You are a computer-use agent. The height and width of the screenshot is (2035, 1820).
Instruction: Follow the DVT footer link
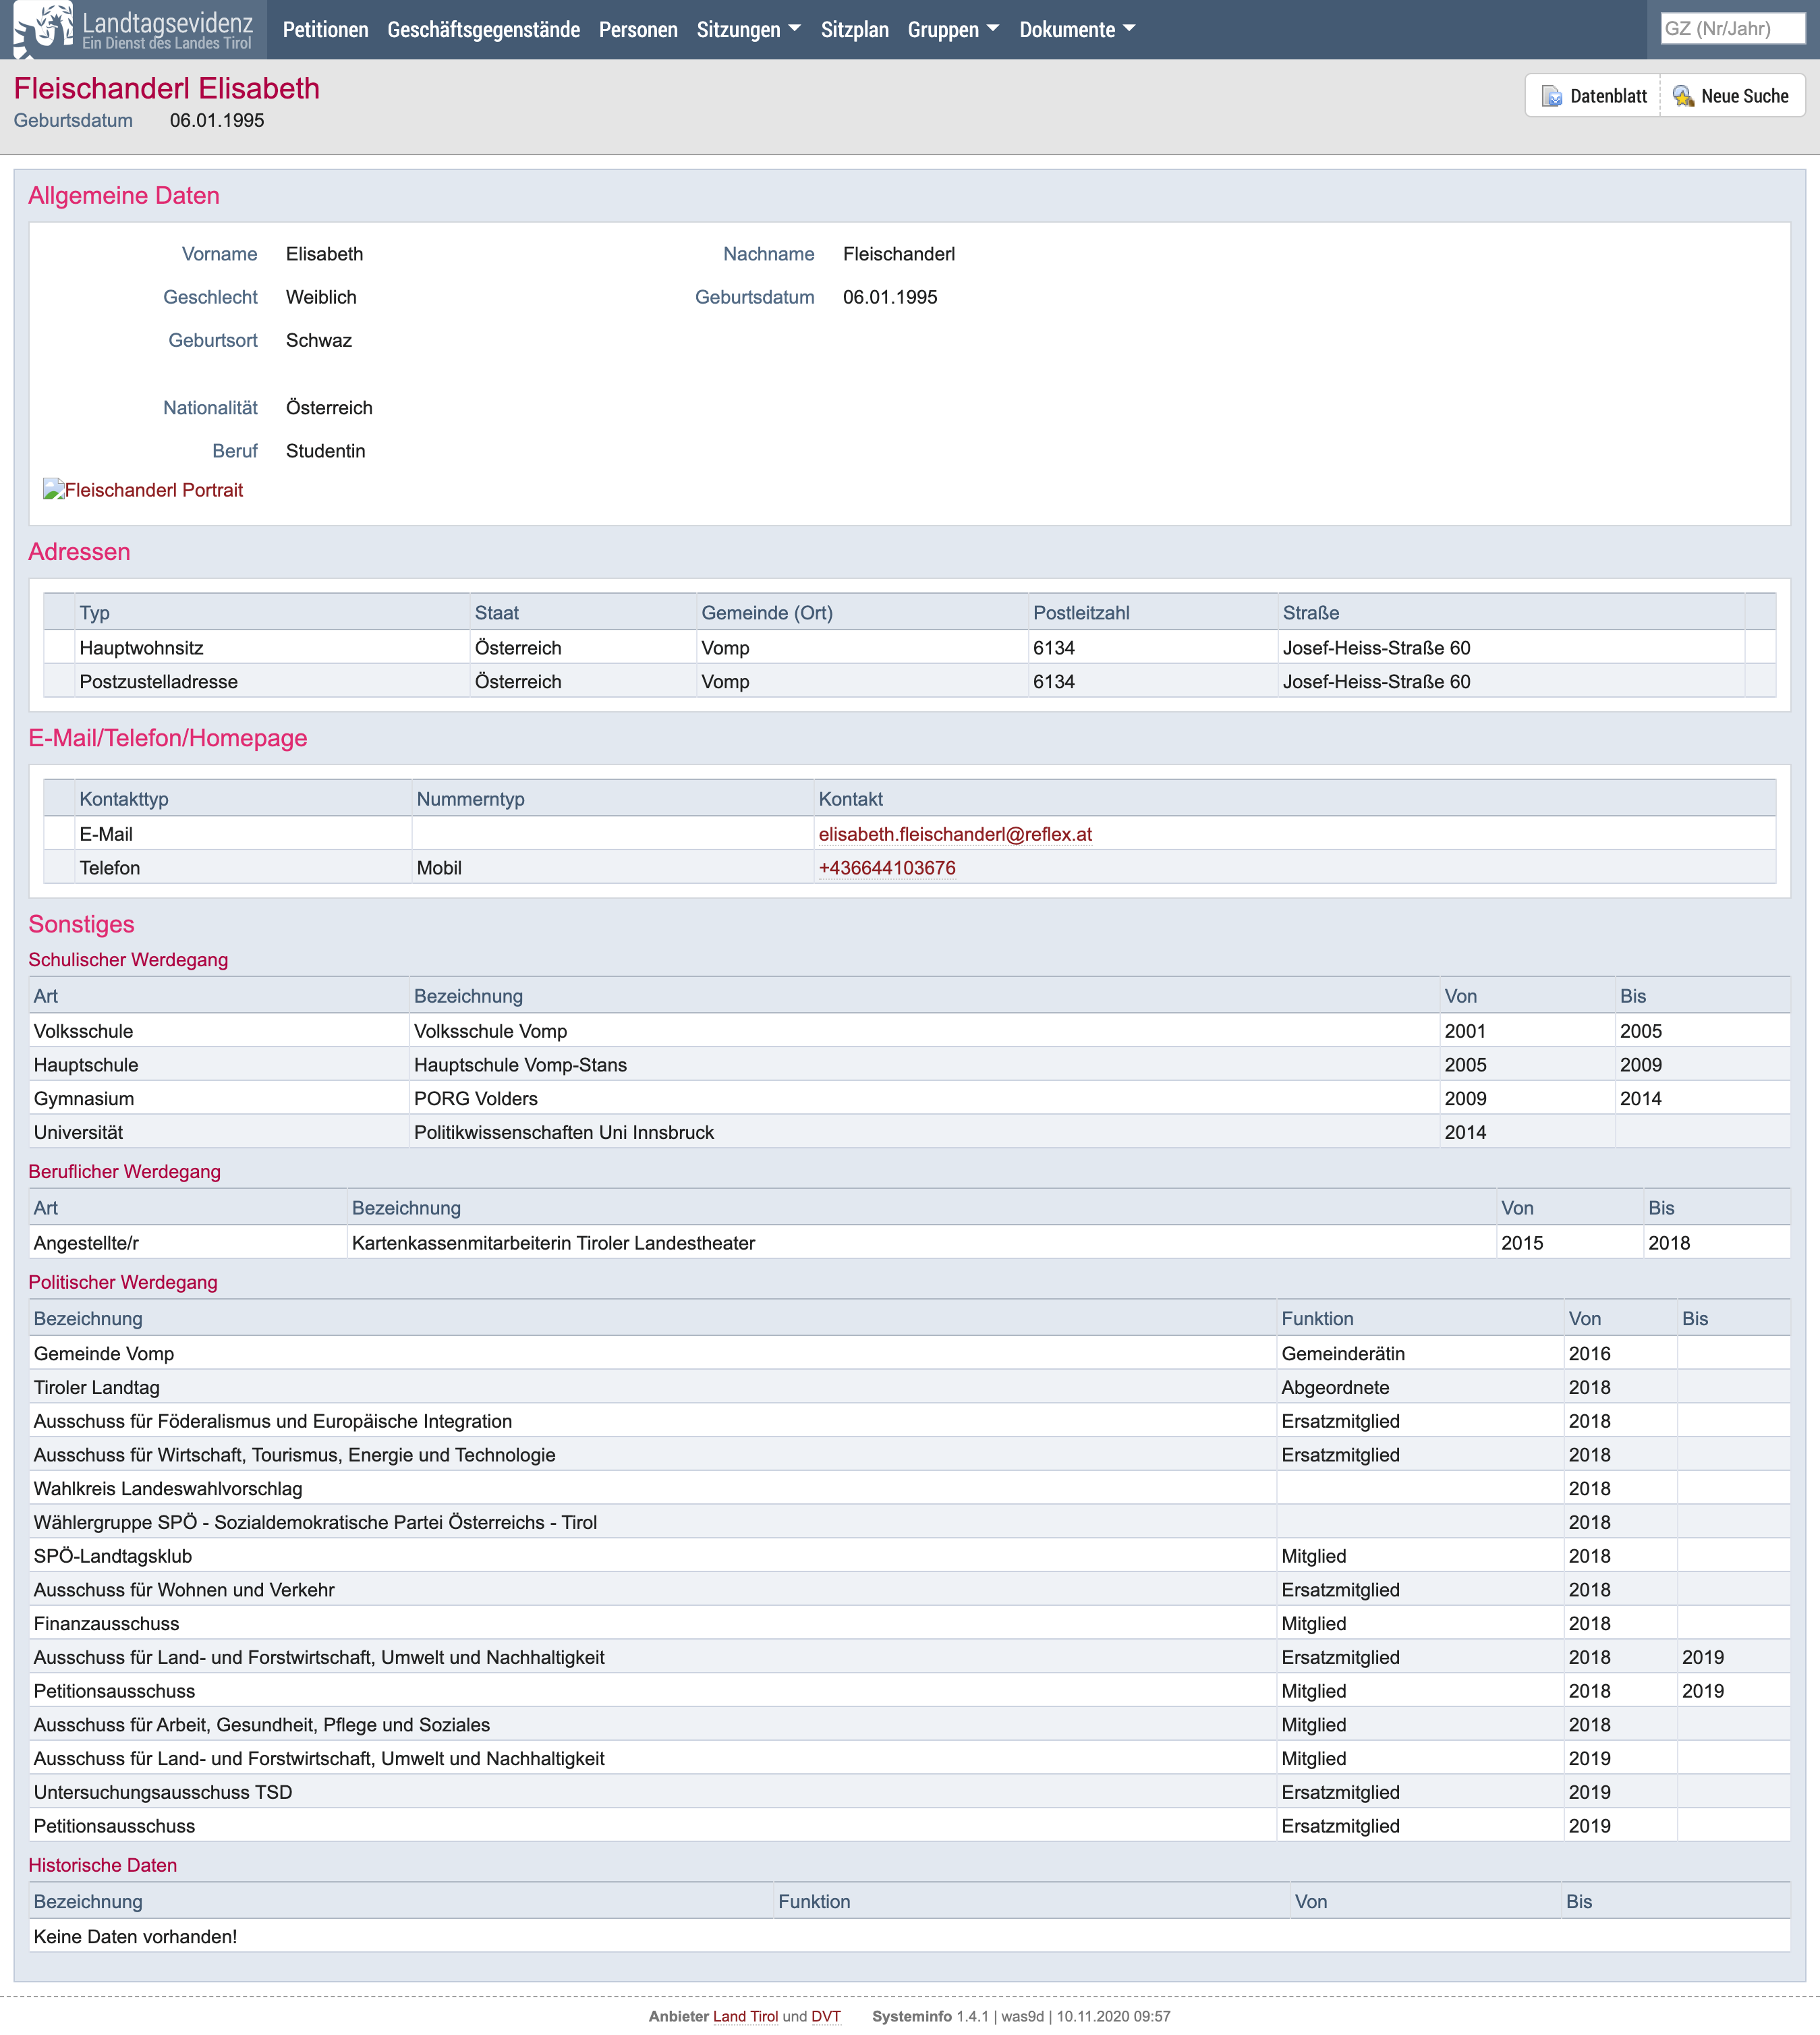click(x=826, y=2016)
